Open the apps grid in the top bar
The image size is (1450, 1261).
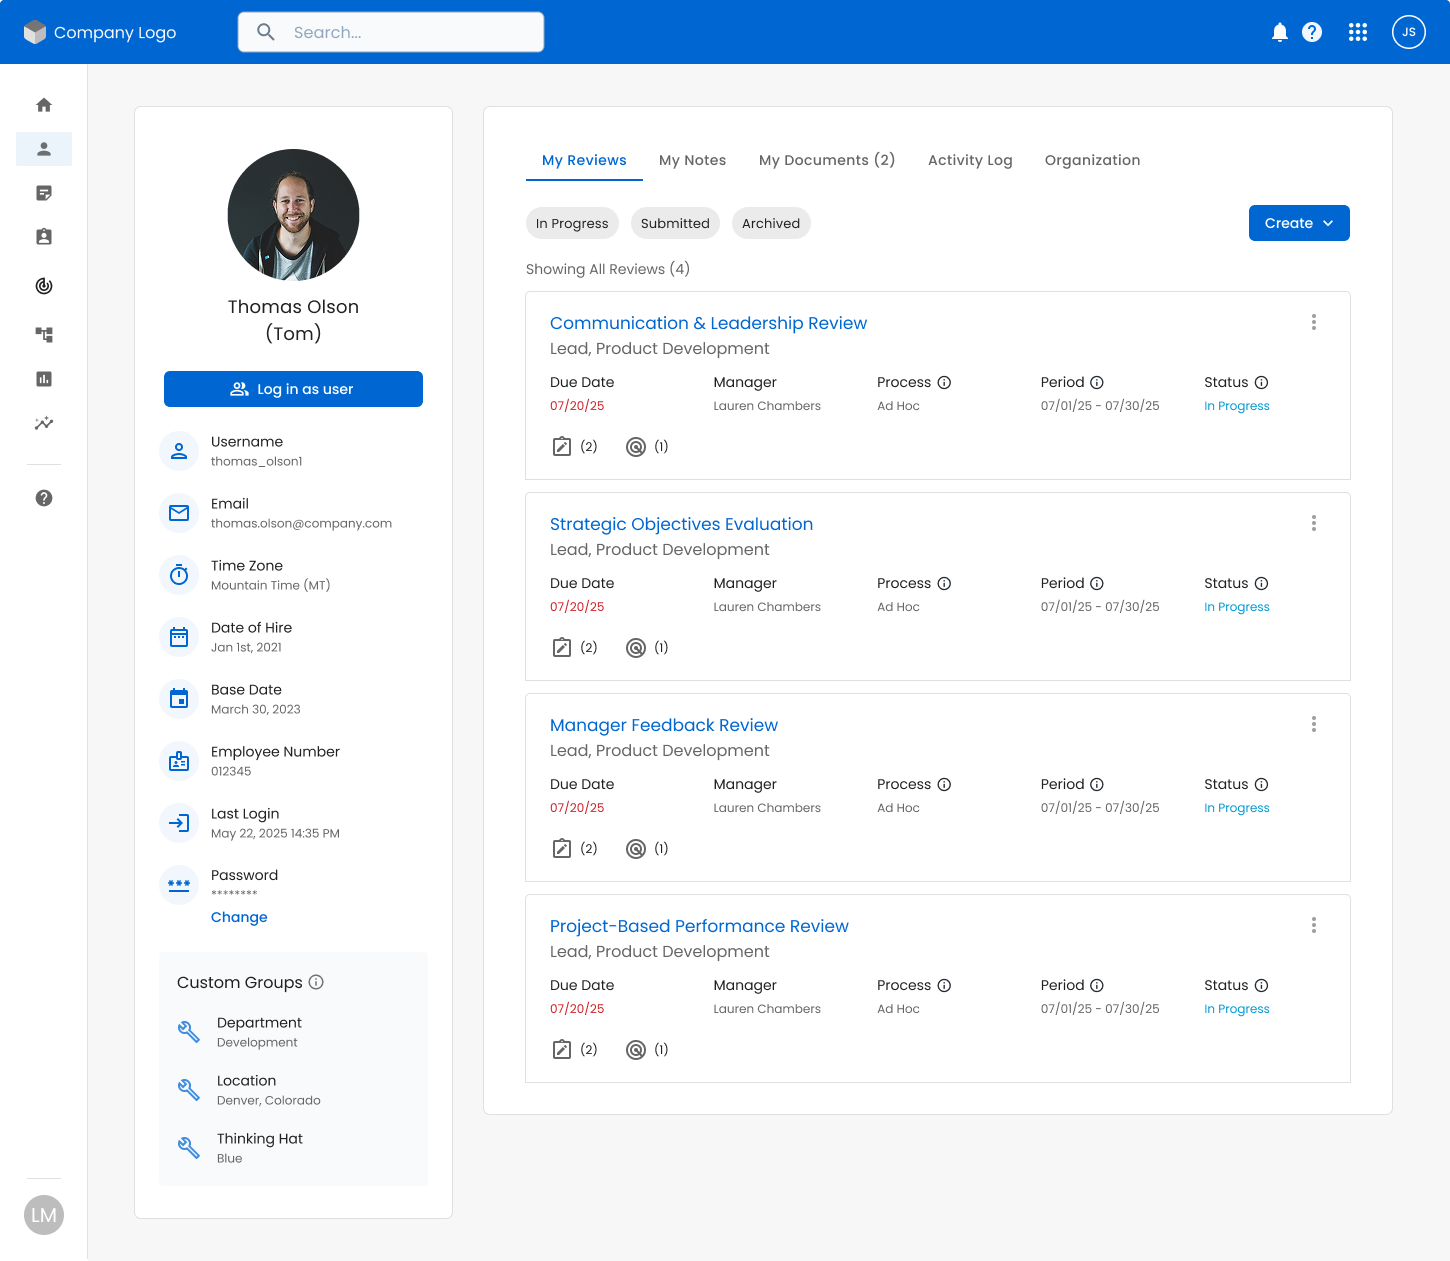pos(1357,32)
